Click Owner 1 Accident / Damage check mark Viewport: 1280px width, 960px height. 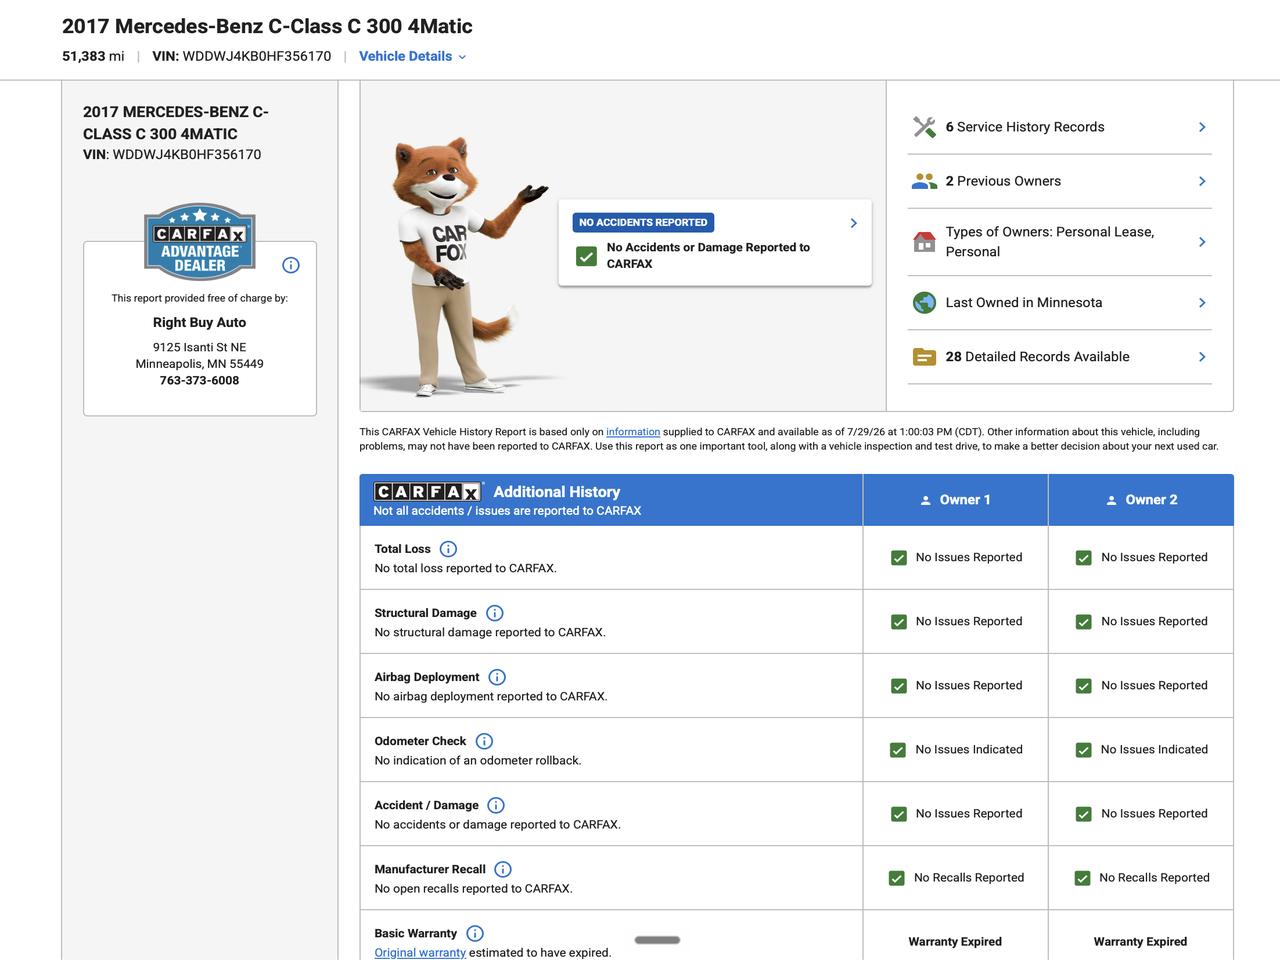[899, 814]
